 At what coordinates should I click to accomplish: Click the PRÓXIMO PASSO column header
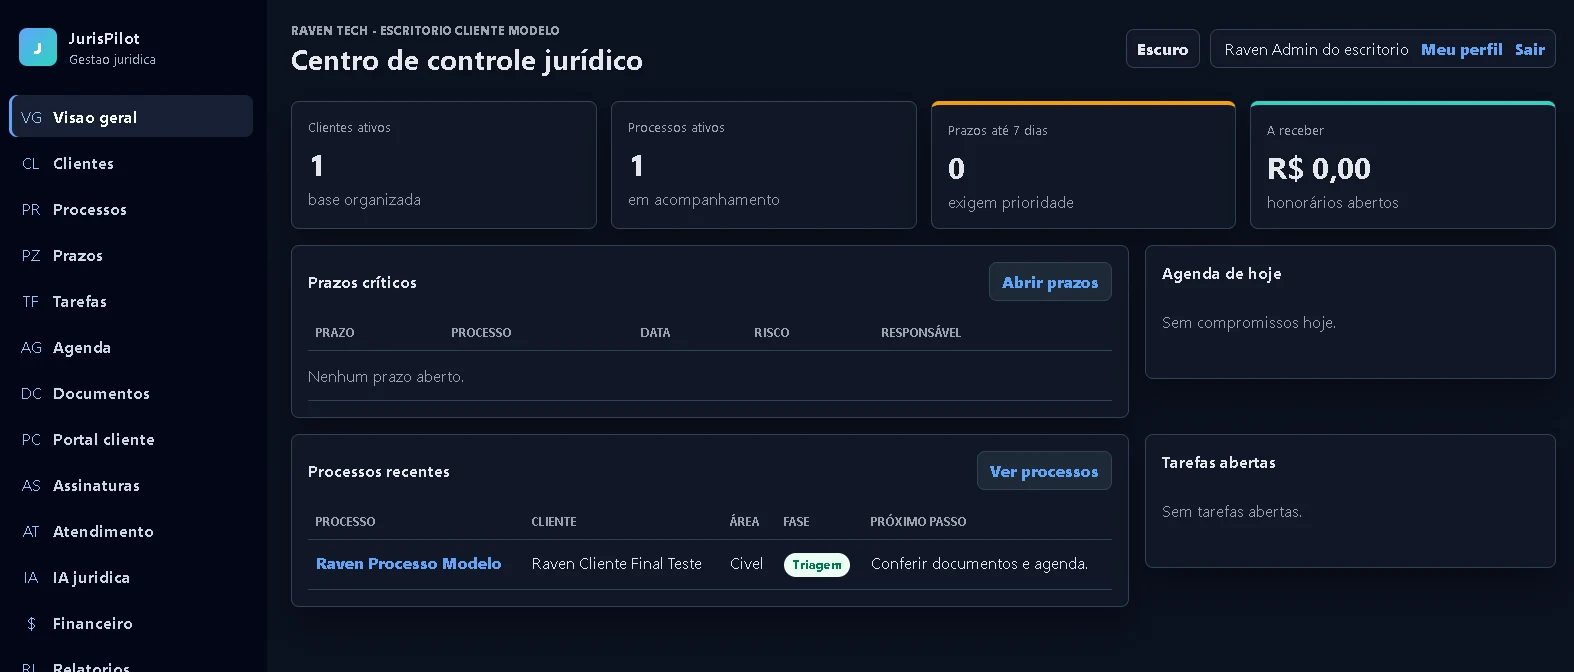point(918,521)
